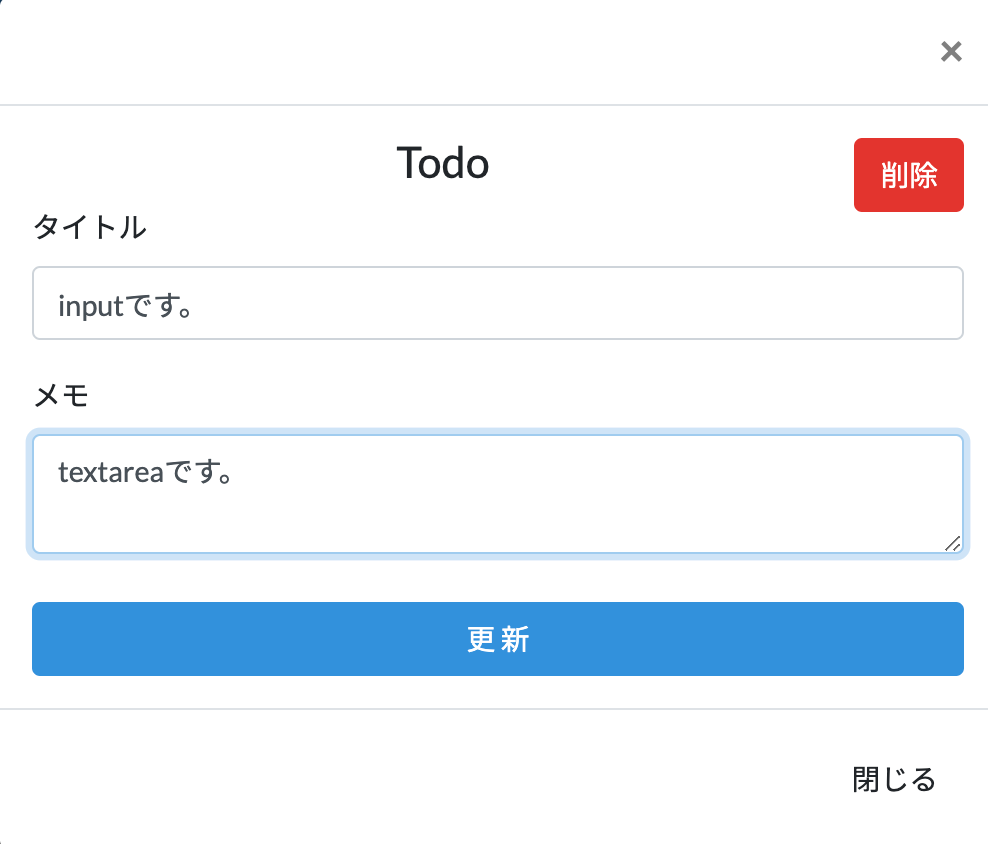The height and width of the screenshot is (844, 988).
Task: Click the word textarea in memo field
Action: (x=110, y=471)
